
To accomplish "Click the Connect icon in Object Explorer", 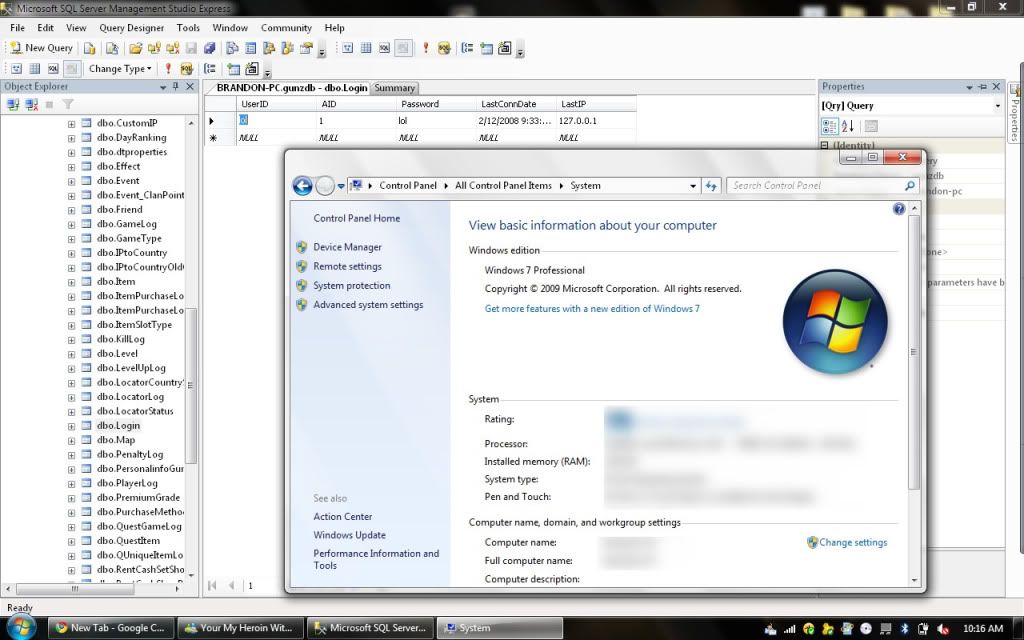I will (x=12, y=104).
